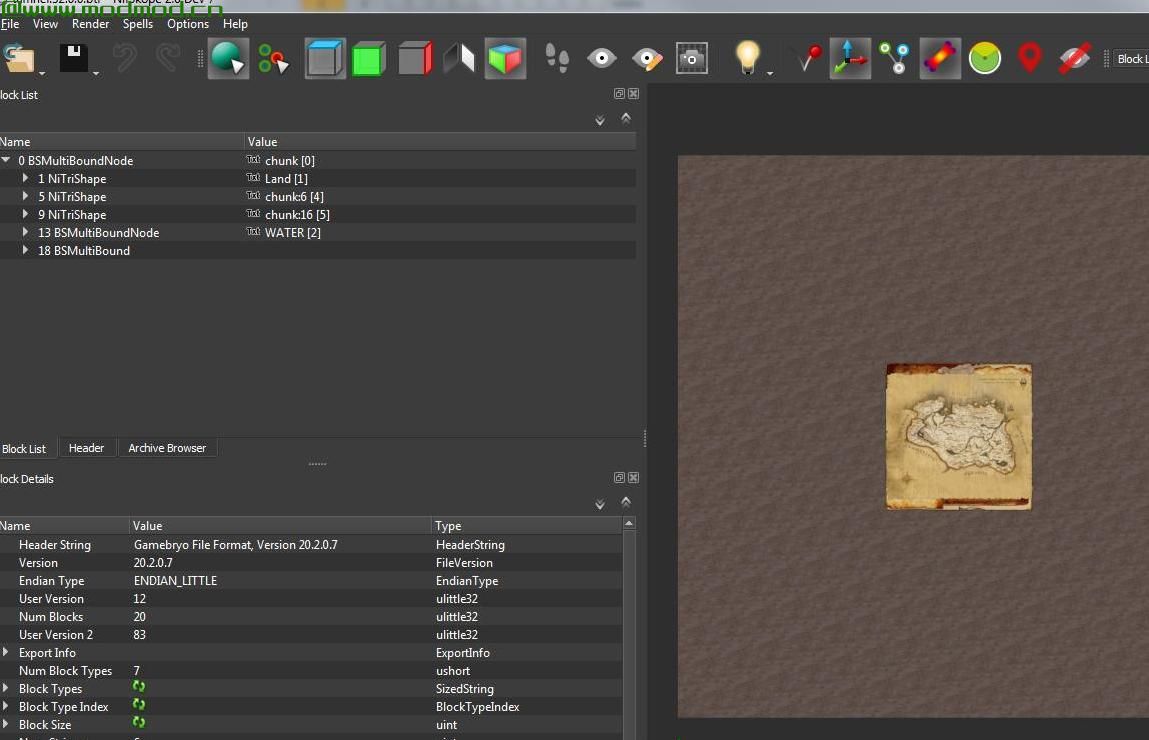Expand the 9 NiTriShape node

26,214
